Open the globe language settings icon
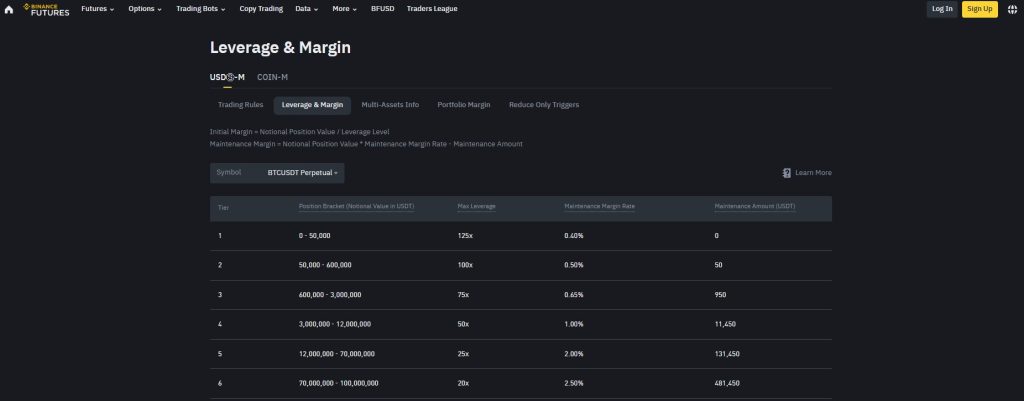Screen dimensions: 1024x401 (x=1012, y=9)
